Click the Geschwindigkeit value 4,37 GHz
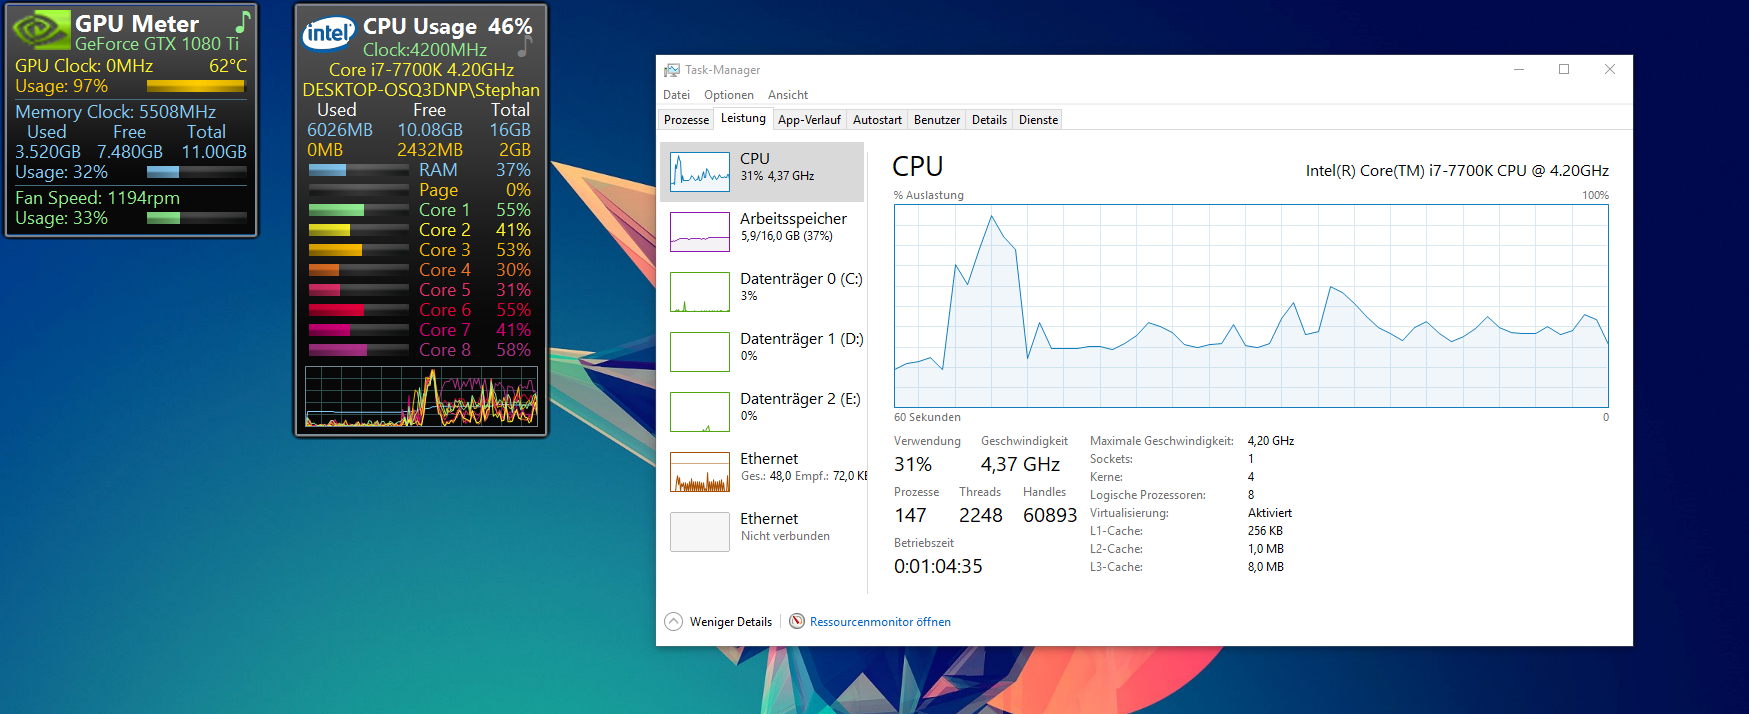The image size is (1749, 714). pyautogui.click(x=1020, y=464)
